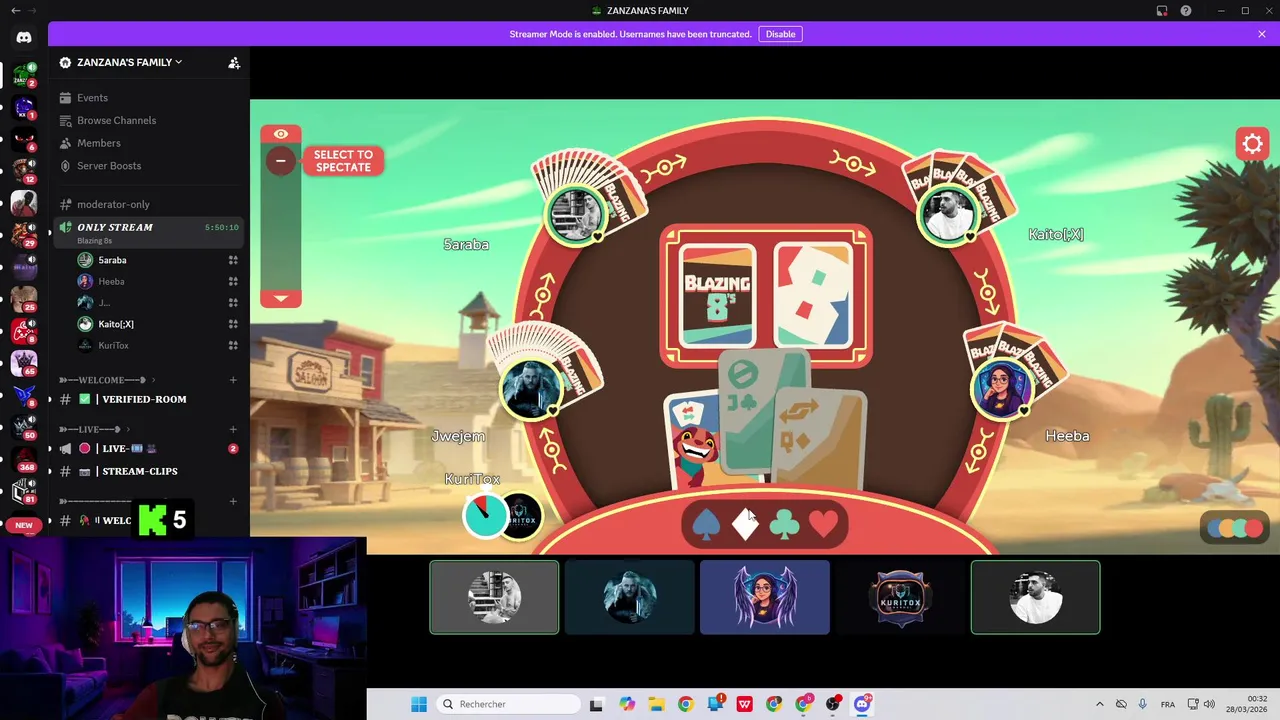Open the moderator-only channel
This screenshot has width=1280, height=720.
point(113,204)
